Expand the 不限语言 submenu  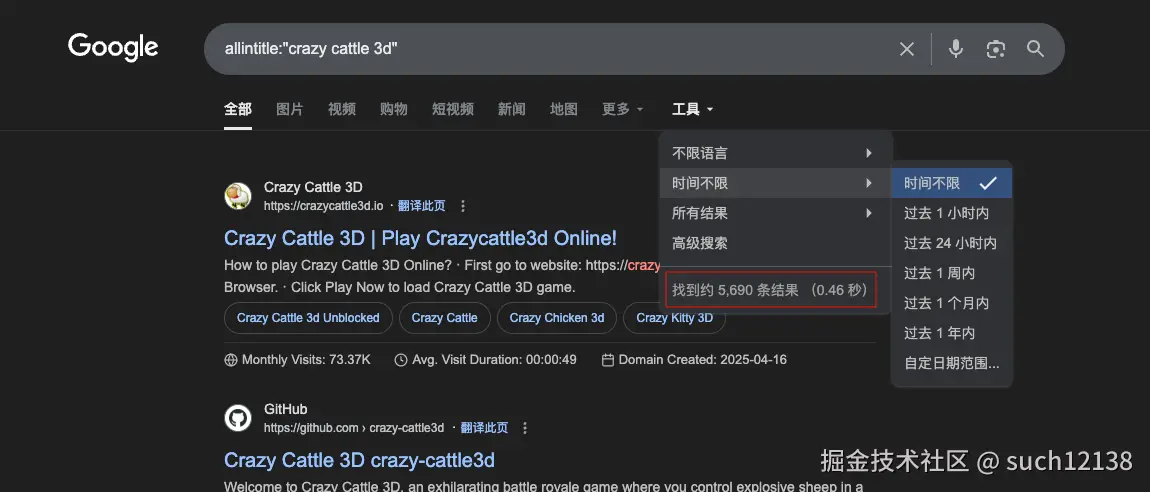775,153
